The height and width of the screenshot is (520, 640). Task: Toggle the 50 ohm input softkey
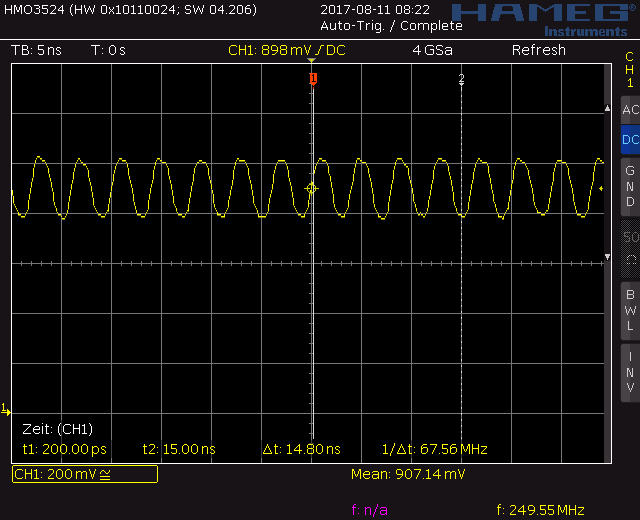click(630, 249)
